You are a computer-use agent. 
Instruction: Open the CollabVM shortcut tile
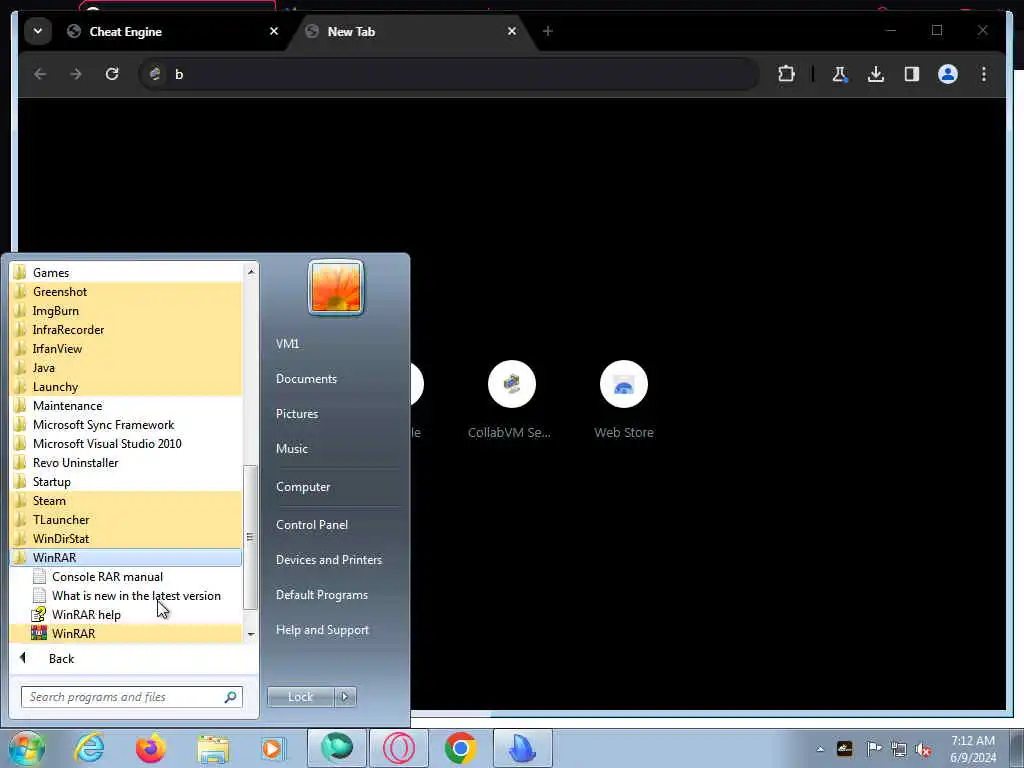coord(511,398)
